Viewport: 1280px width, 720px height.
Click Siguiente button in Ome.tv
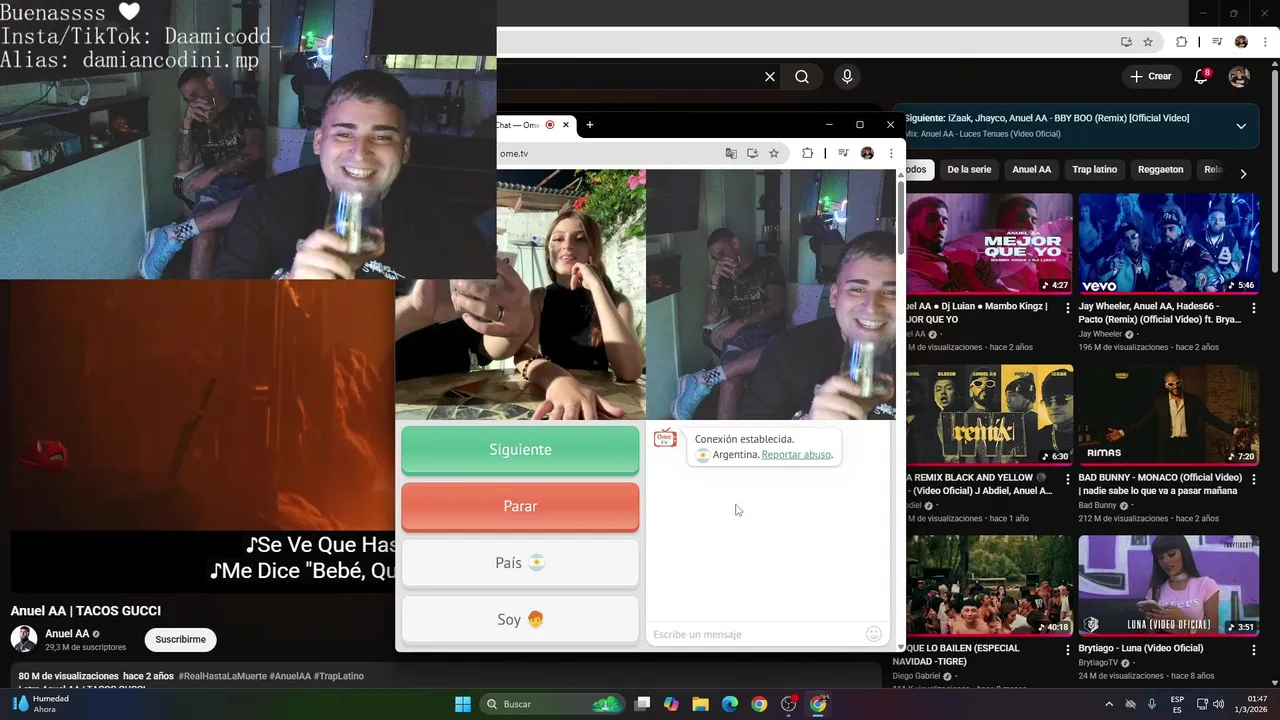pos(520,450)
